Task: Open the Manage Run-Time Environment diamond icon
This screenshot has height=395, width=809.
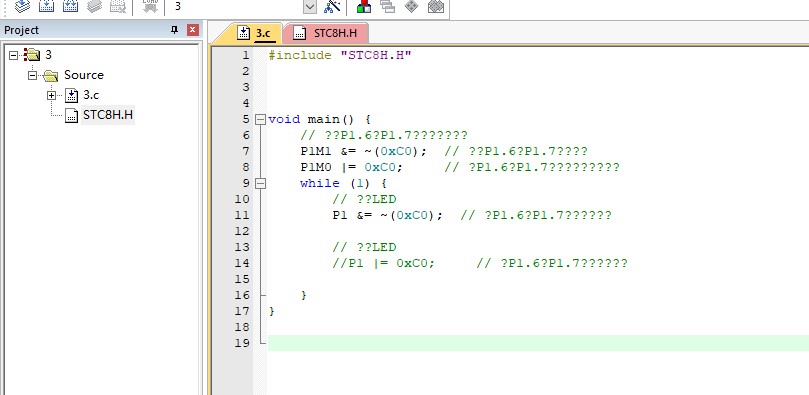Action: [411, 6]
